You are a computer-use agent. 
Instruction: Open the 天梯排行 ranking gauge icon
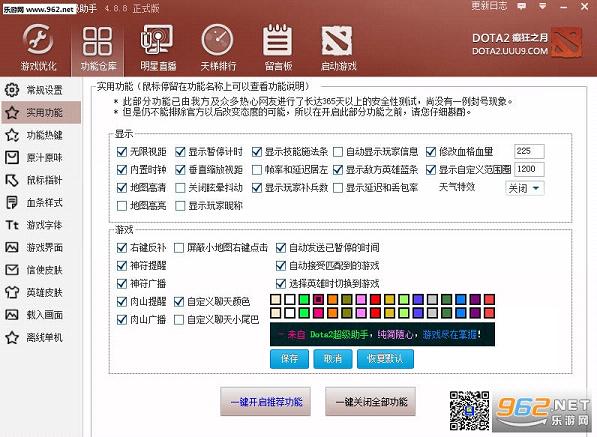(217, 40)
